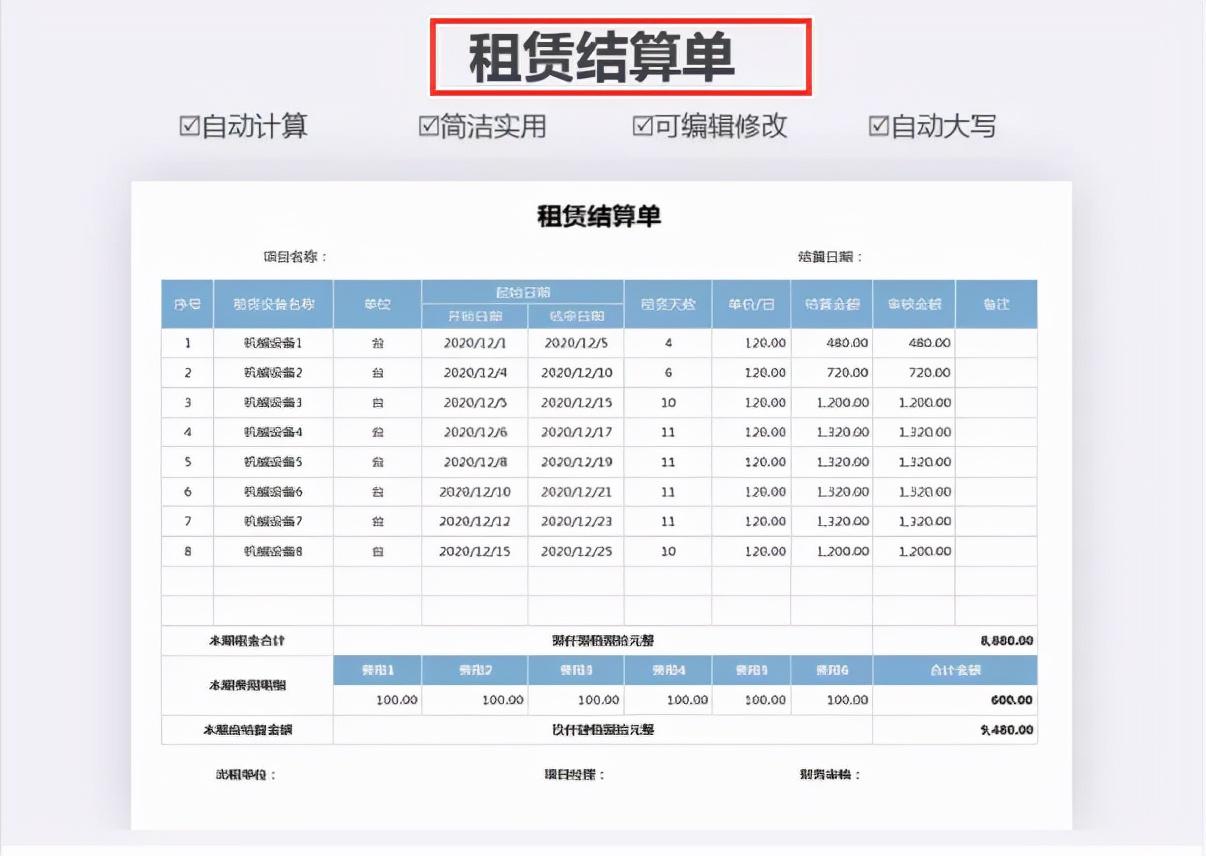The image size is (1206, 856).
Task: Toggle the 自动大写 checkbox
Action: click(x=879, y=126)
